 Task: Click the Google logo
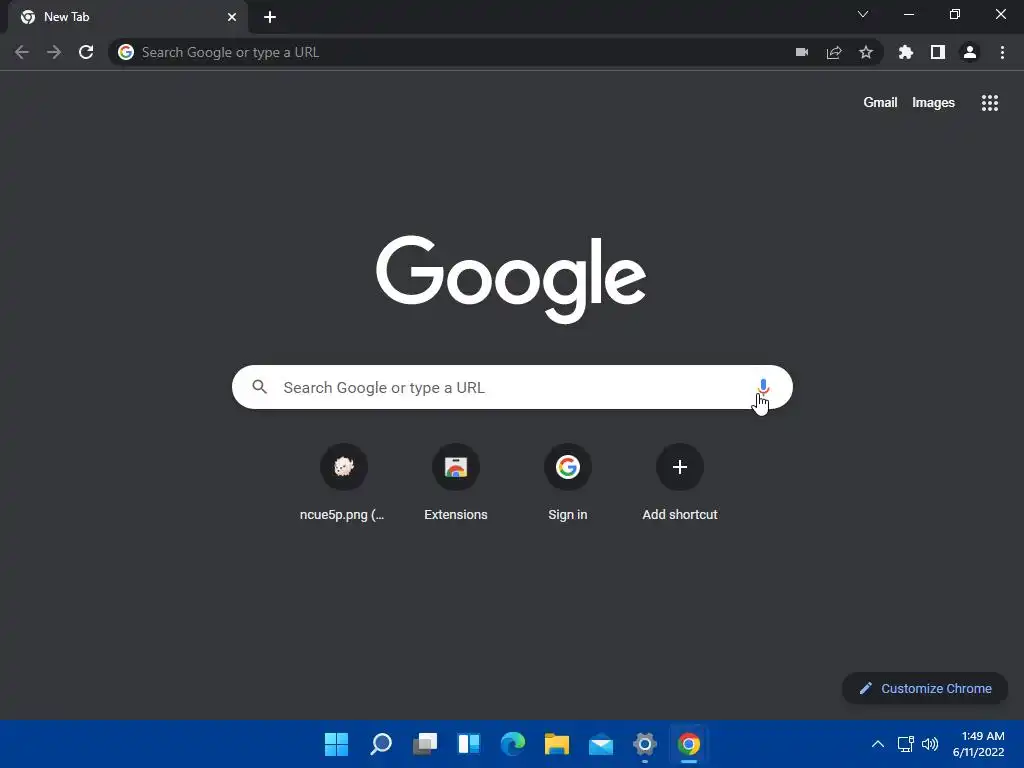coord(511,280)
